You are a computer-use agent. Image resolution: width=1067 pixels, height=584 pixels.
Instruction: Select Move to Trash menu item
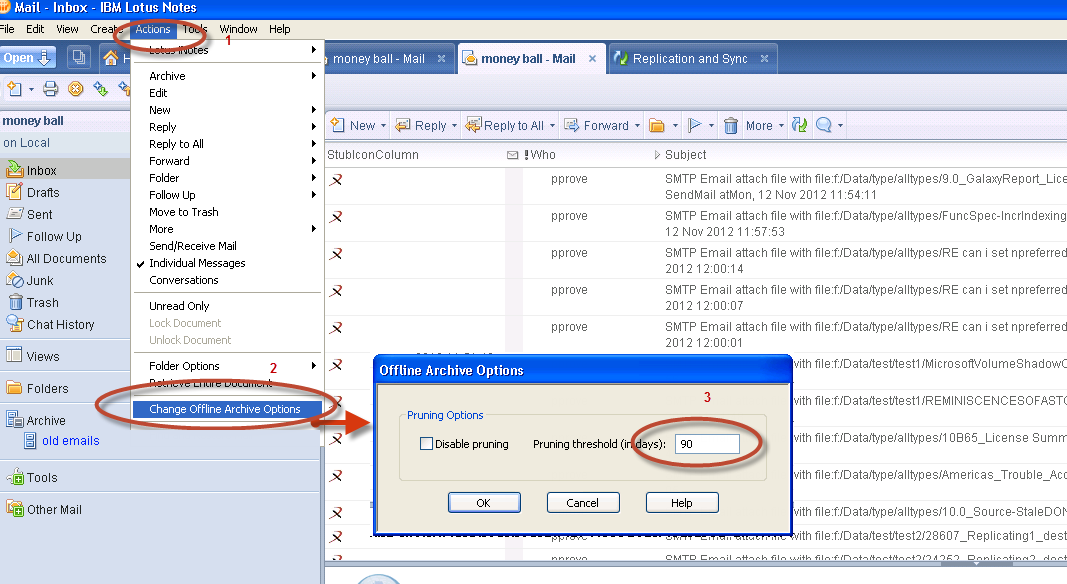227,212
